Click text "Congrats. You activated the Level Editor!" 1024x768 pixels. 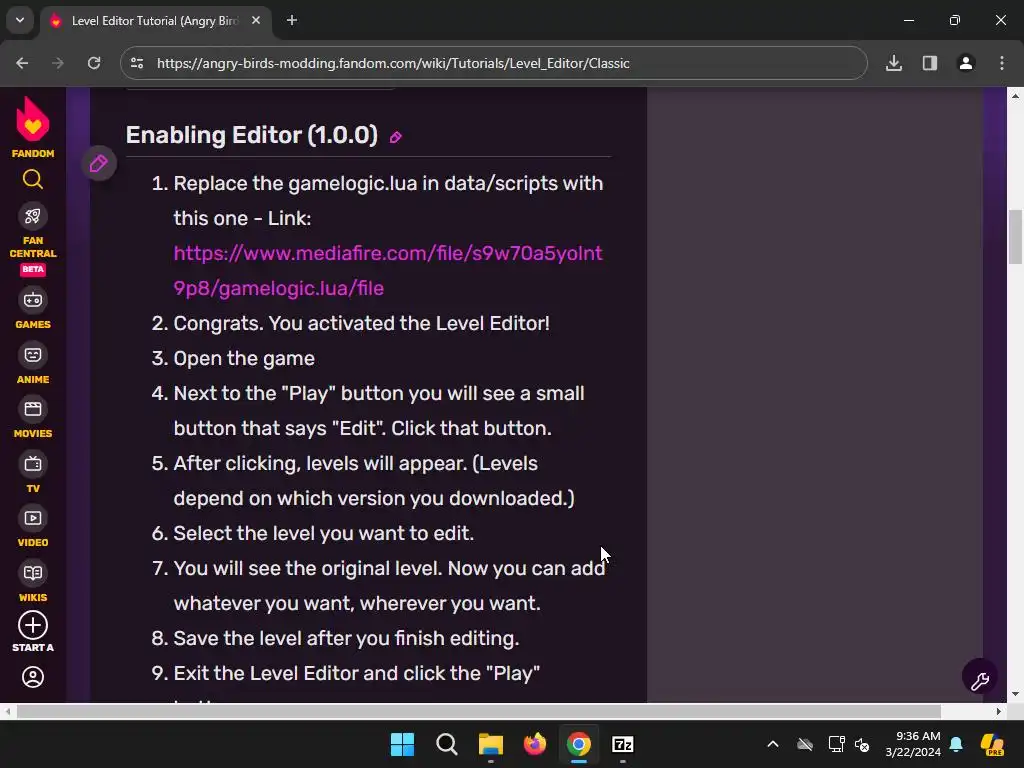(362, 323)
